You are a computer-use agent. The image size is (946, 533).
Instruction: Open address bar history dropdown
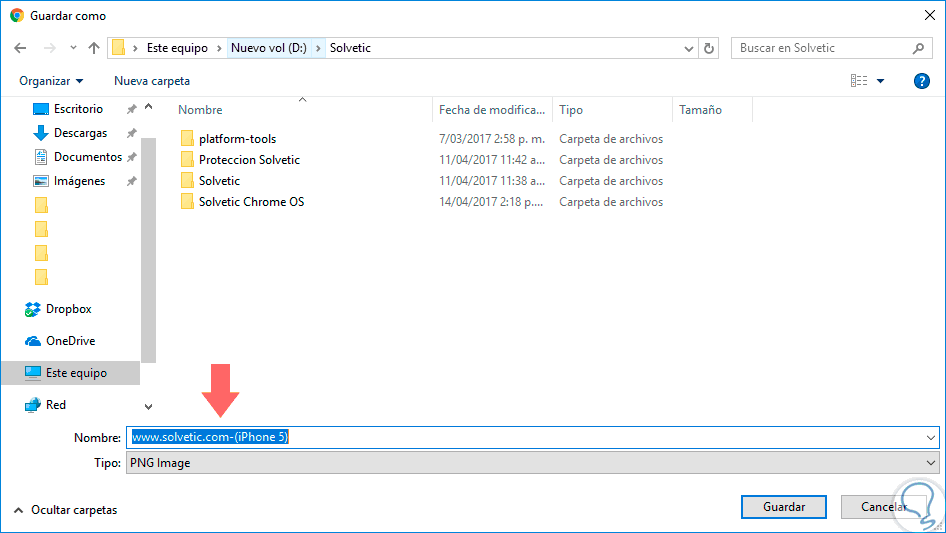click(x=688, y=48)
